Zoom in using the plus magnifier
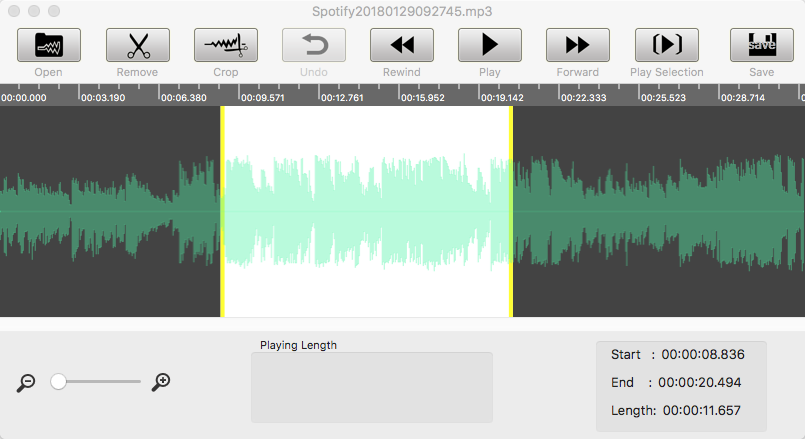805x439 pixels. pyautogui.click(x=161, y=382)
